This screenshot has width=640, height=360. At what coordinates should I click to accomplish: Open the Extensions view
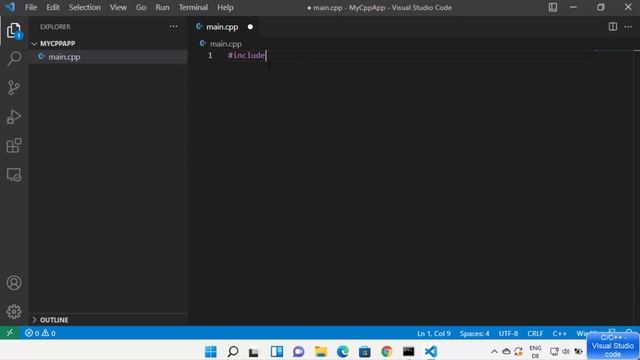pyautogui.click(x=14, y=146)
